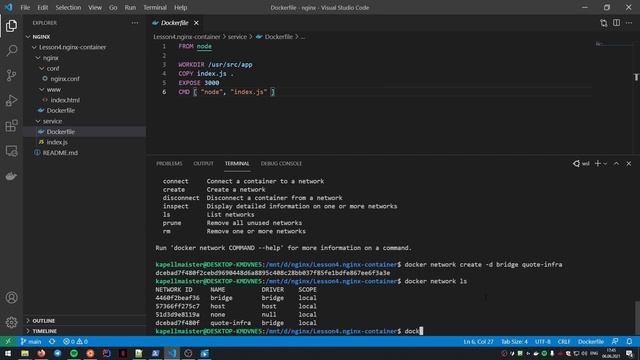Open the Search view in activity bar
The image size is (640, 360).
point(11,51)
